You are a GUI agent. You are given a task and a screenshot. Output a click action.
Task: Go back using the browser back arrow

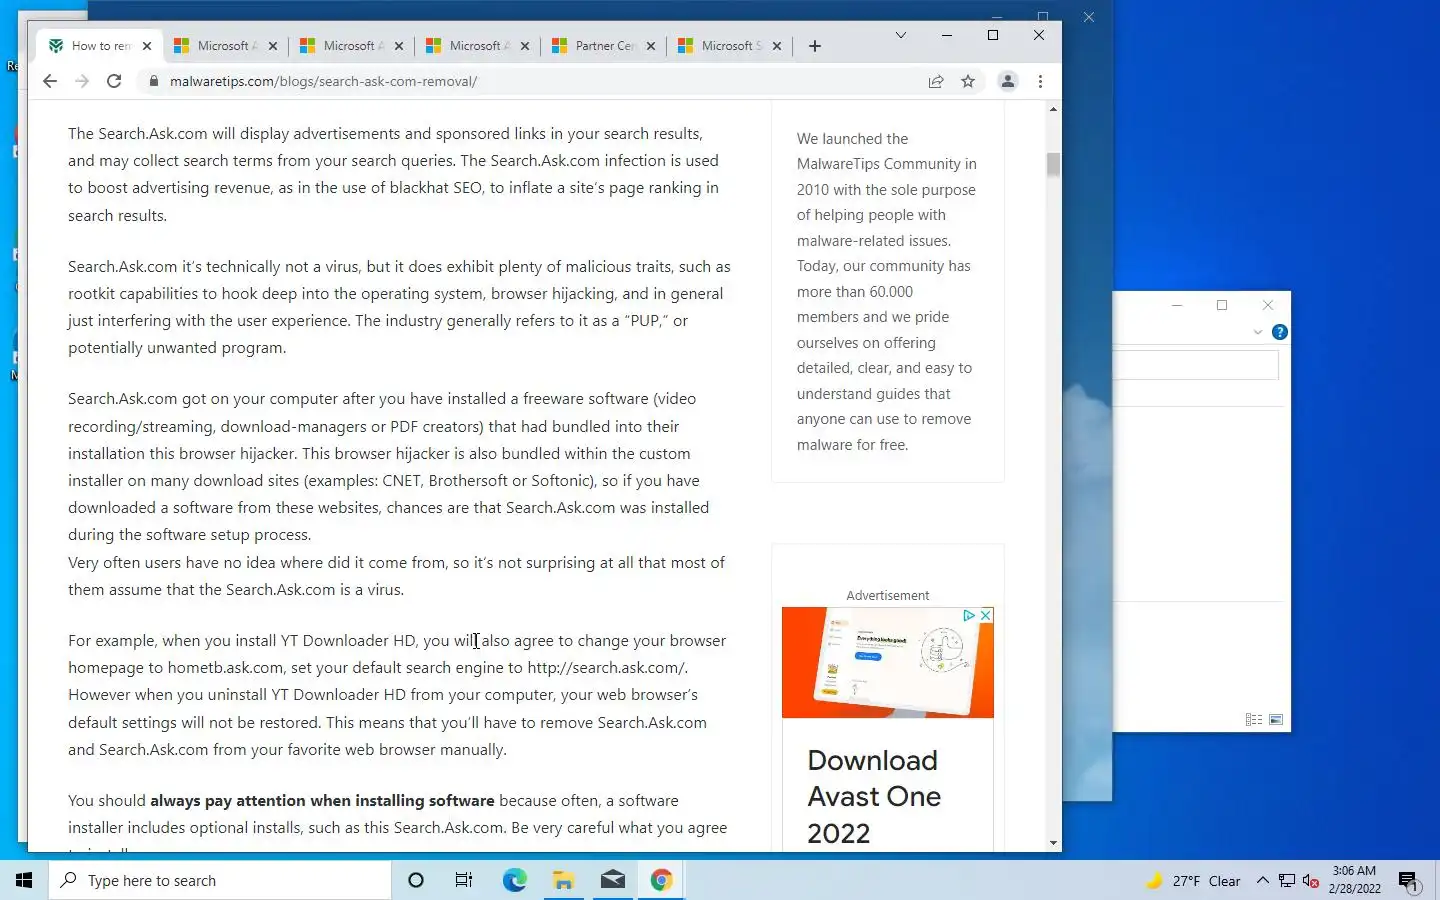click(x=50, y=81)
